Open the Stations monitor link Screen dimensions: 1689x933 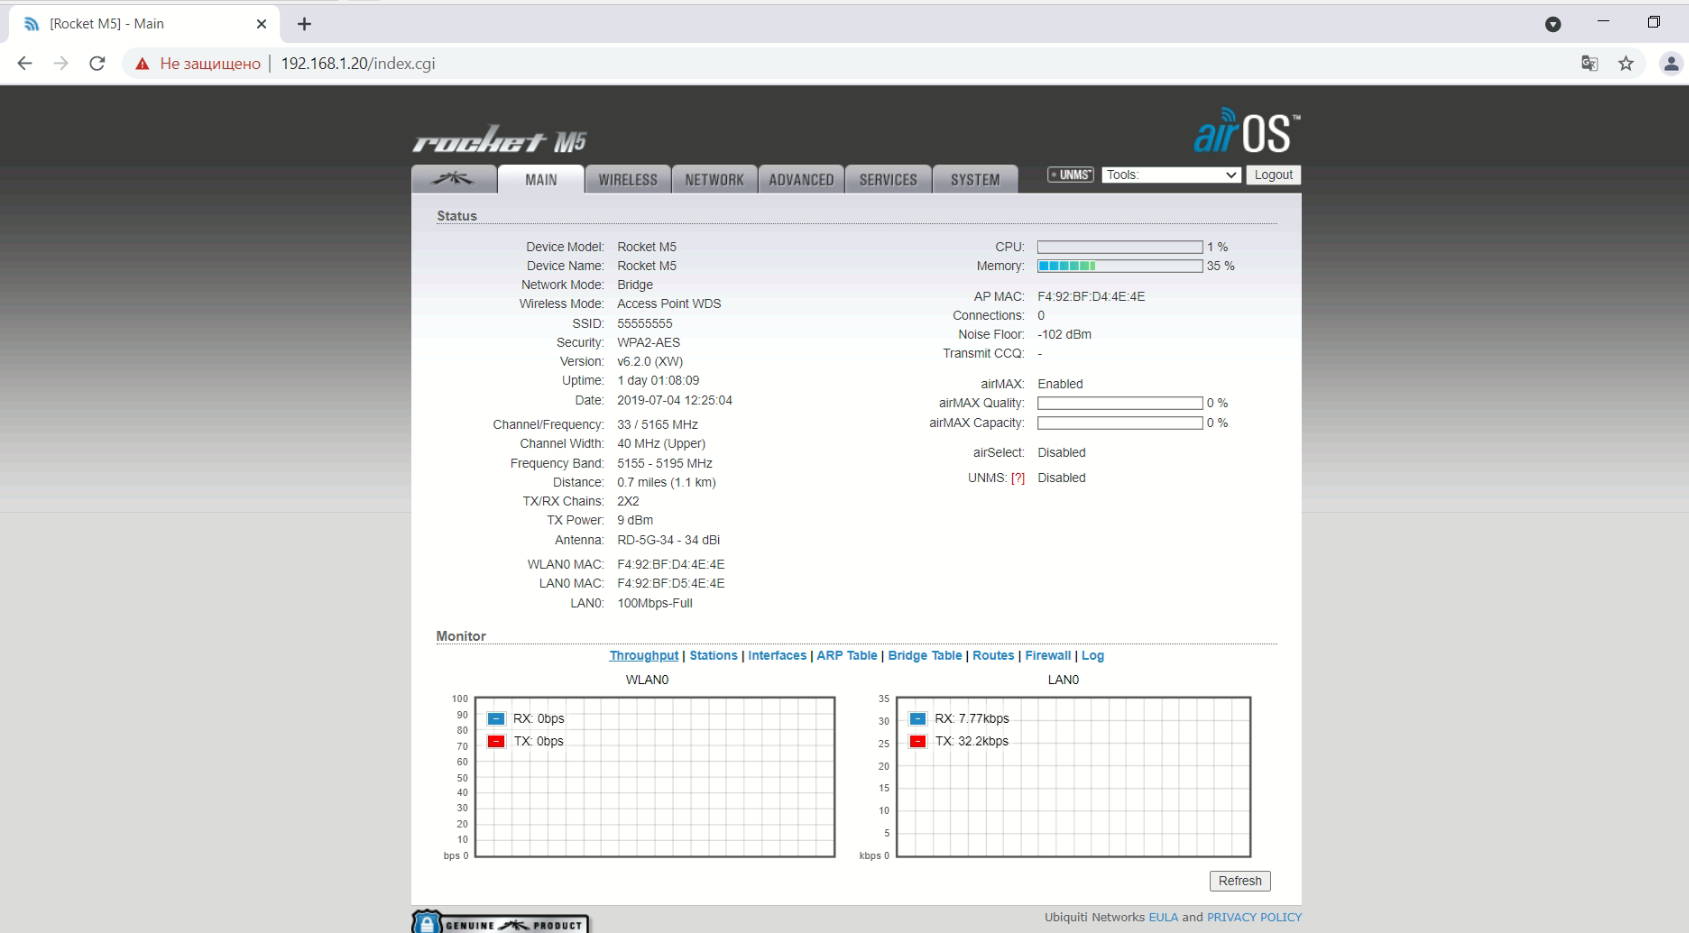coord(713,656)
